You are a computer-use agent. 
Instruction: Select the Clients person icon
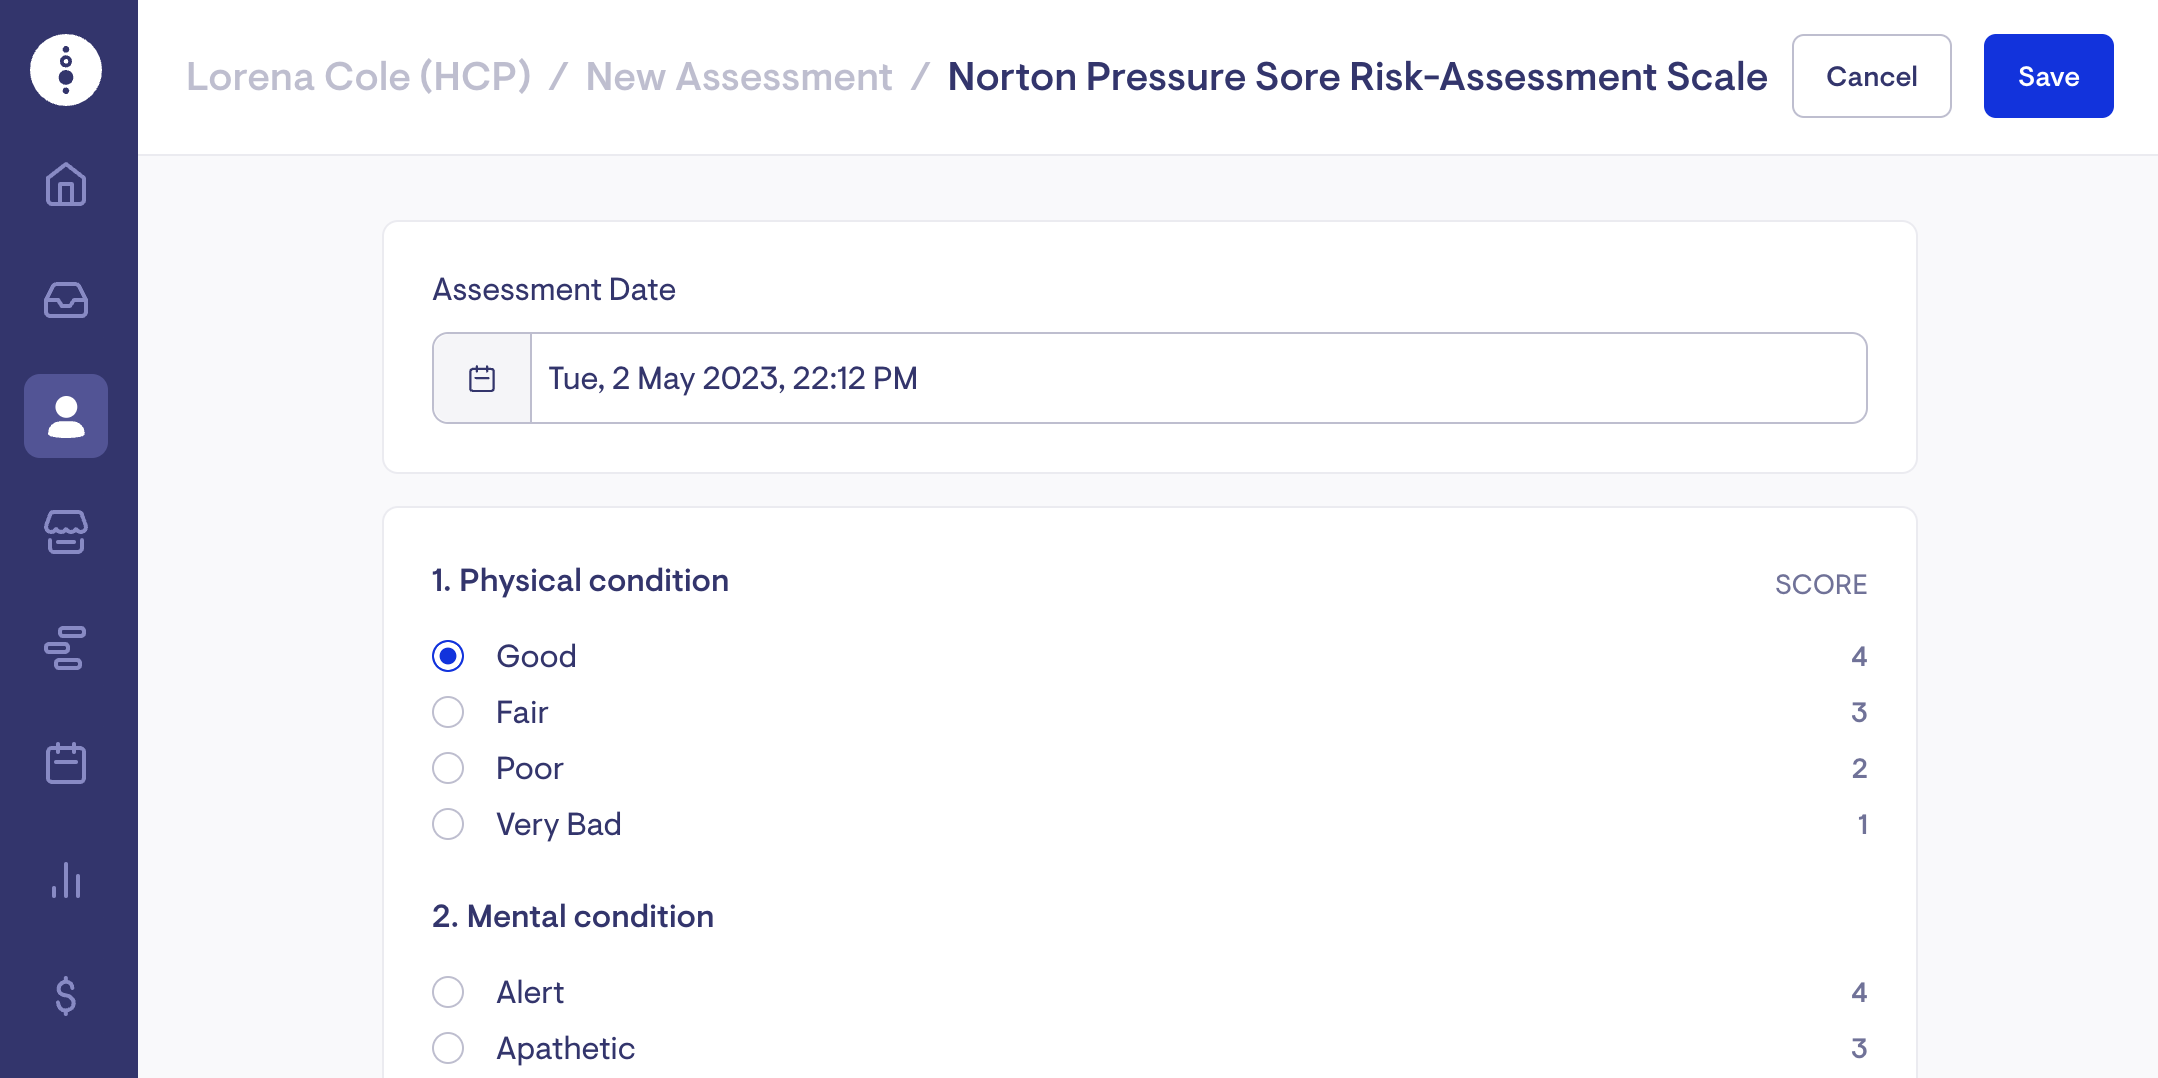click(x=66, y=416)
